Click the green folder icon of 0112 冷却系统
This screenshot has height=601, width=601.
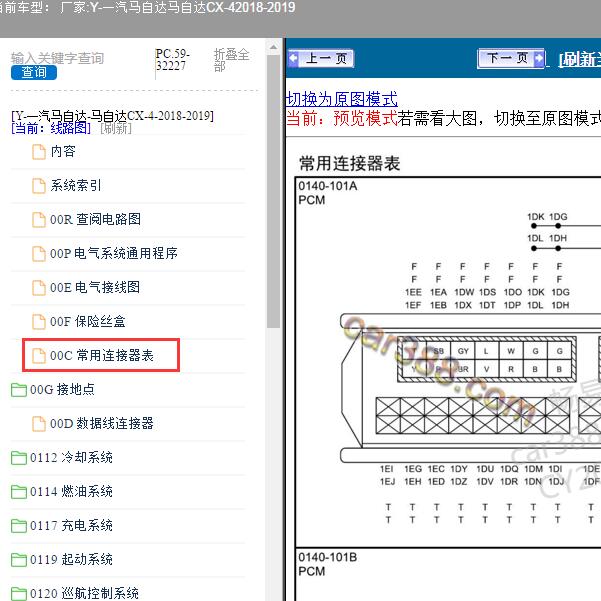pyautogui.click(x=19, y=458)
